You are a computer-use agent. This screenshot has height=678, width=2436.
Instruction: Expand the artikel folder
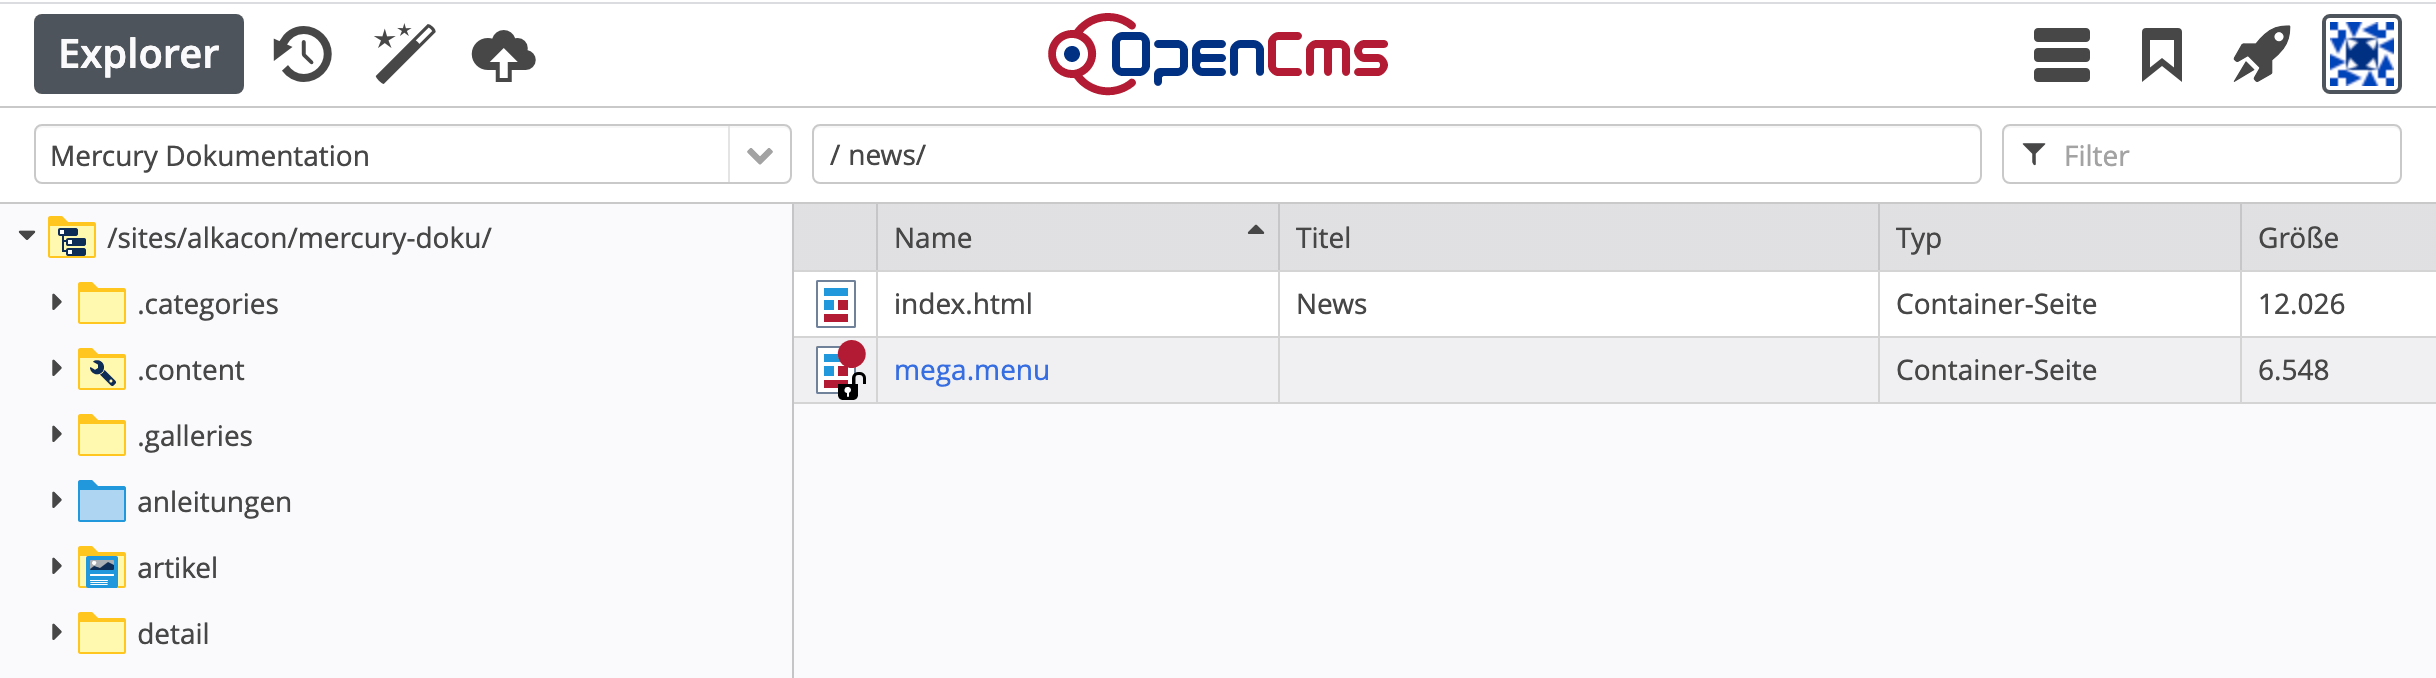[57, 566]
